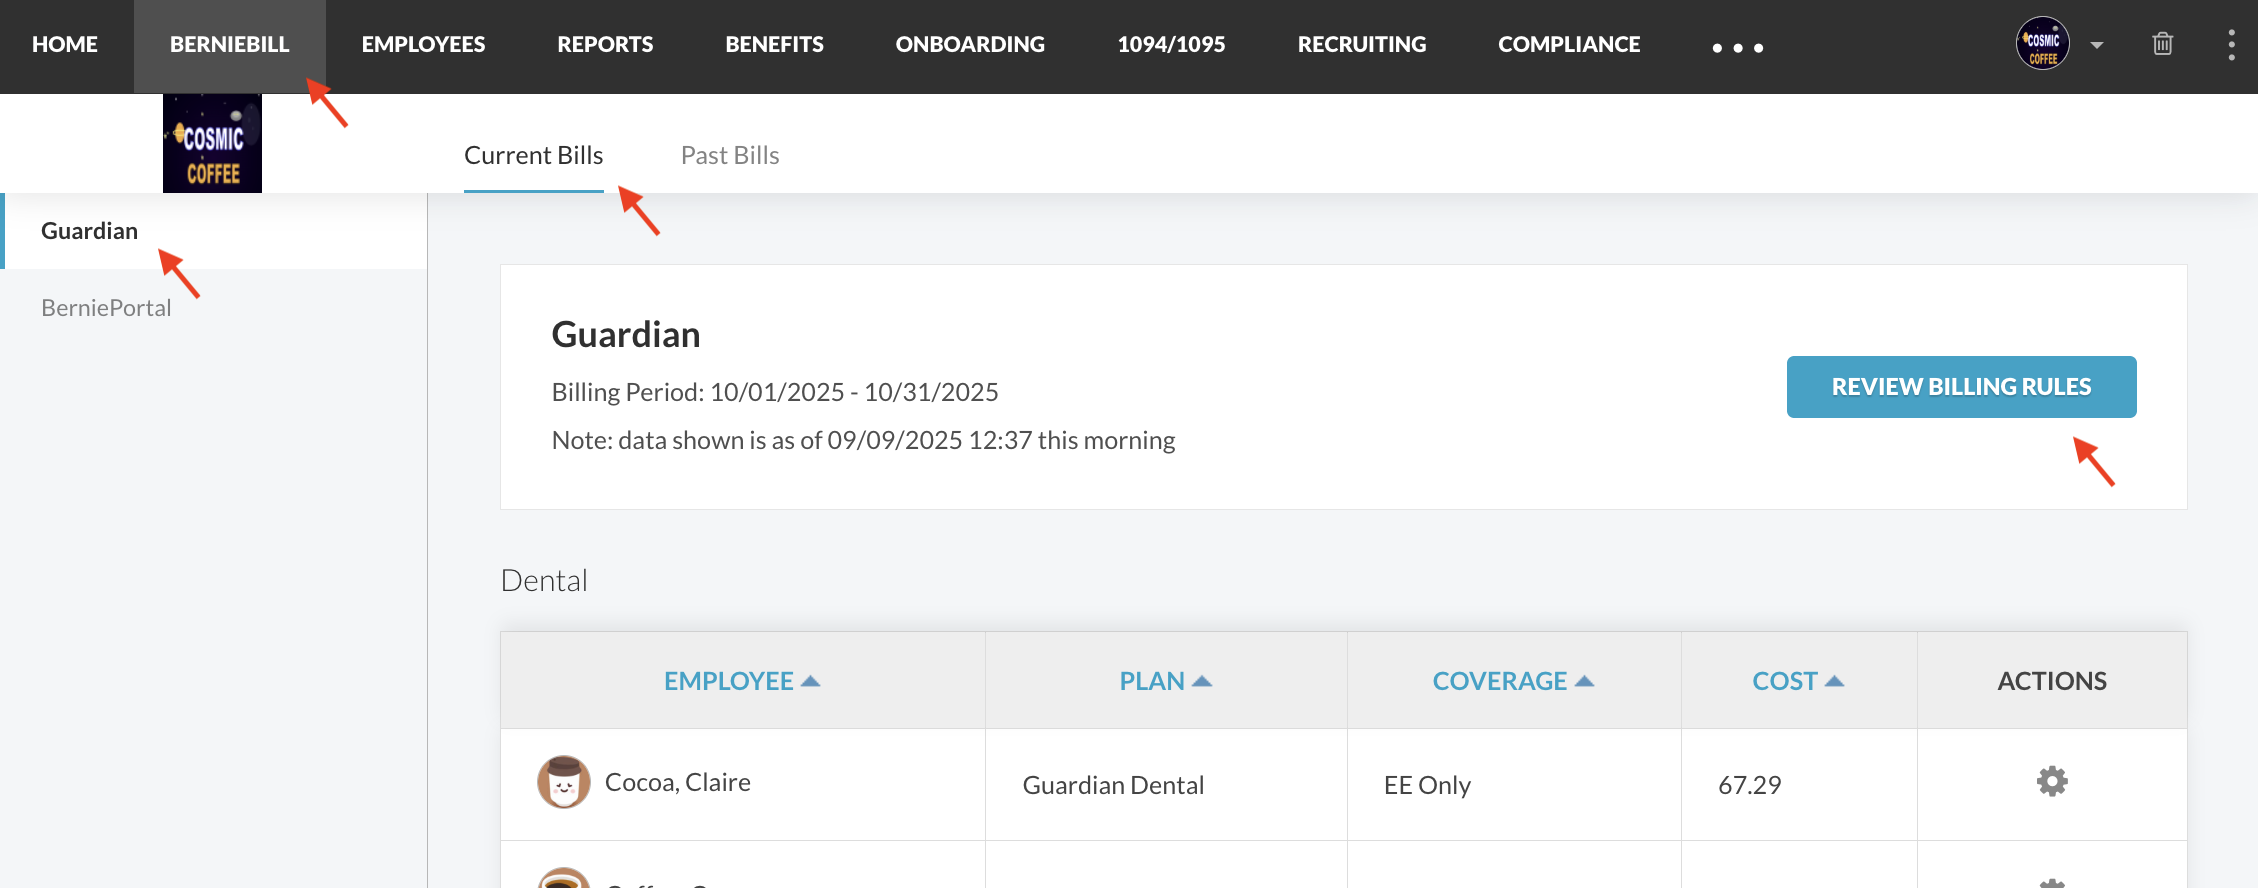Screen dimensions: 2258x888
Task: Click the Guardian bill heading
Action: point(626,334)
